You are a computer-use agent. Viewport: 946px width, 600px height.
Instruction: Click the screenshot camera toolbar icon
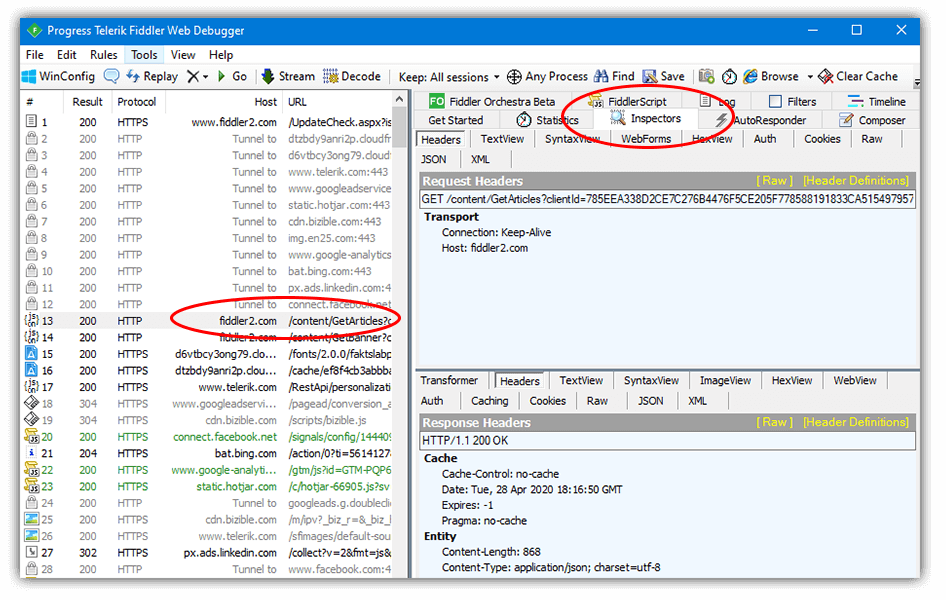[706, 77]
